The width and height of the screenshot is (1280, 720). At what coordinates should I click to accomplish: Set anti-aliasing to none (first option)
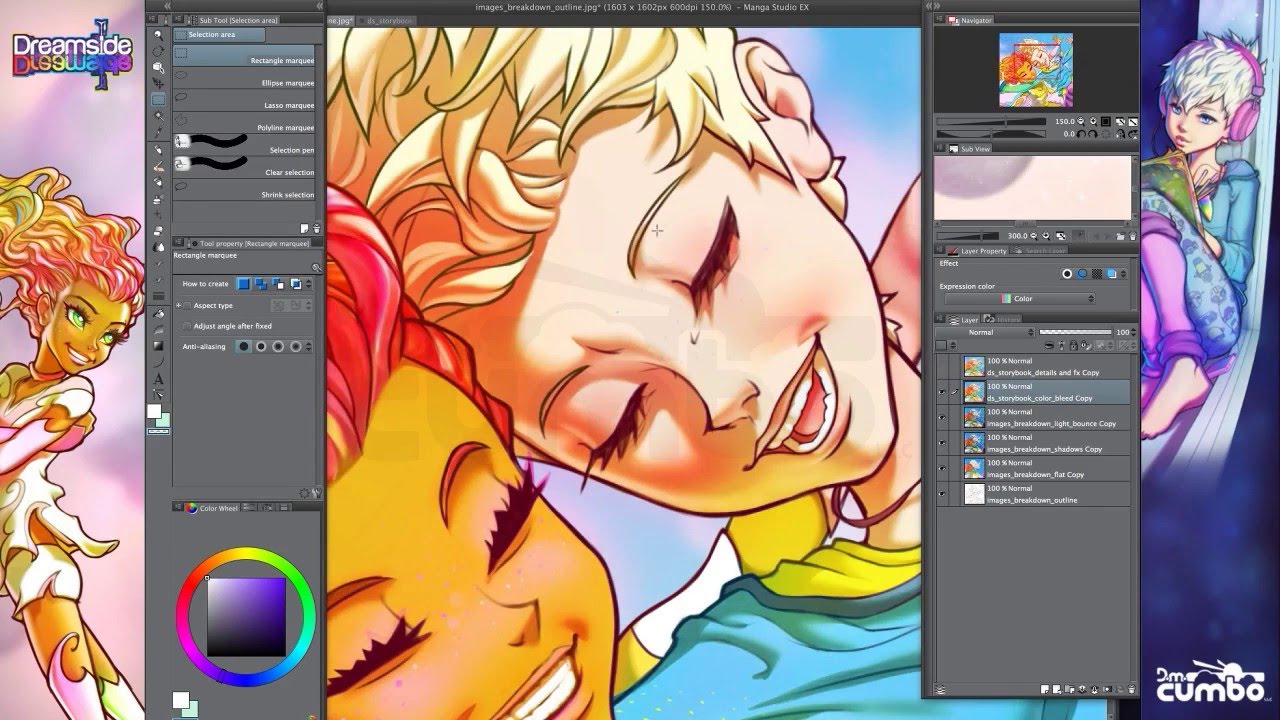pyautogui.click(x=243, y=346)
